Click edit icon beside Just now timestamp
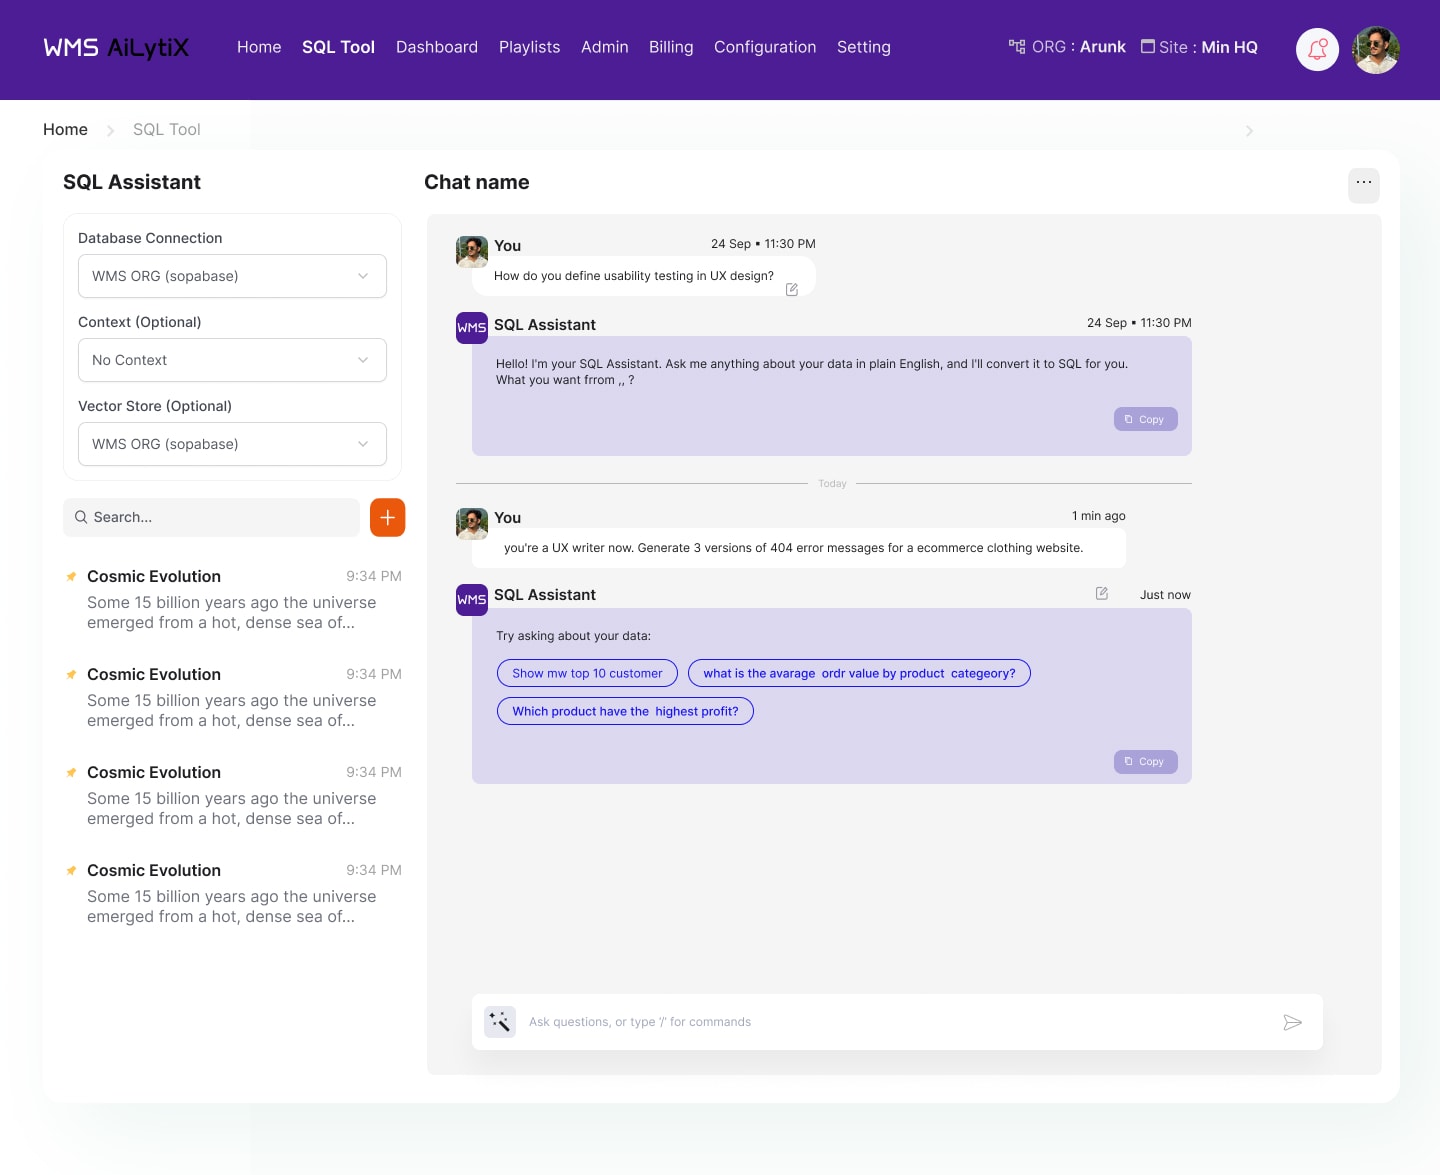Viewport: 1440px width, 1175px height. tap(1101, 594)
